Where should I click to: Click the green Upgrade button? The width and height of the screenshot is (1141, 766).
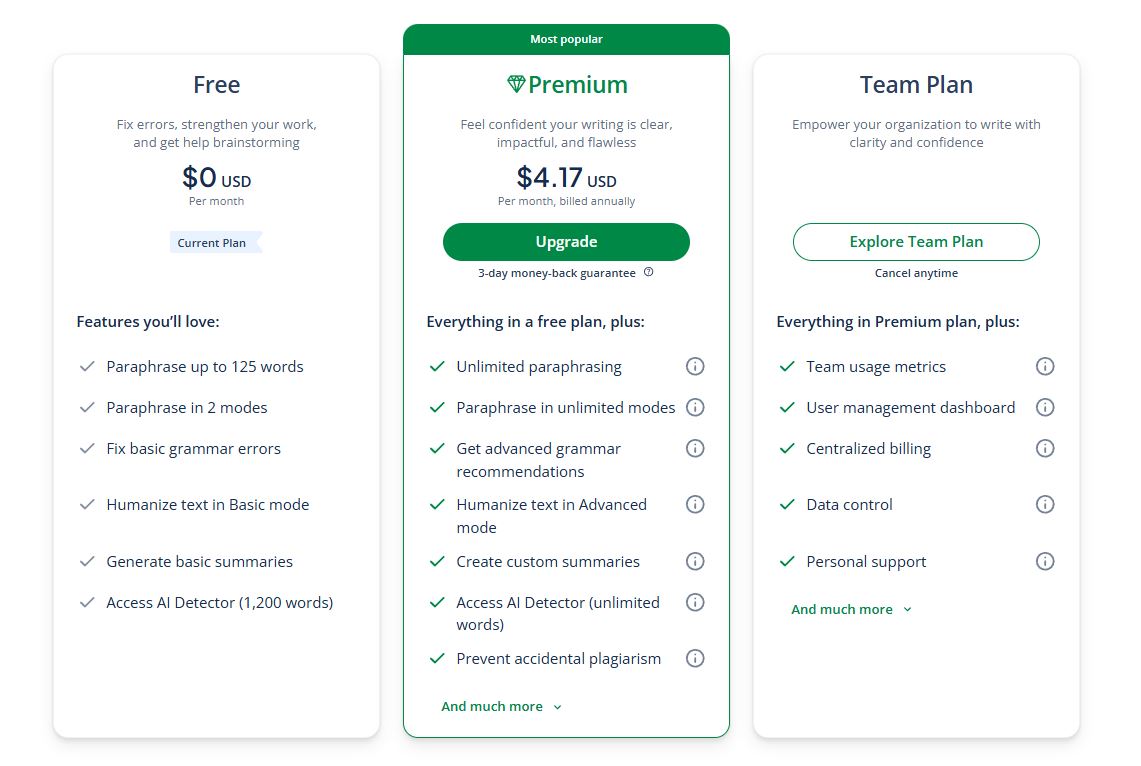[x=566, y=242]
